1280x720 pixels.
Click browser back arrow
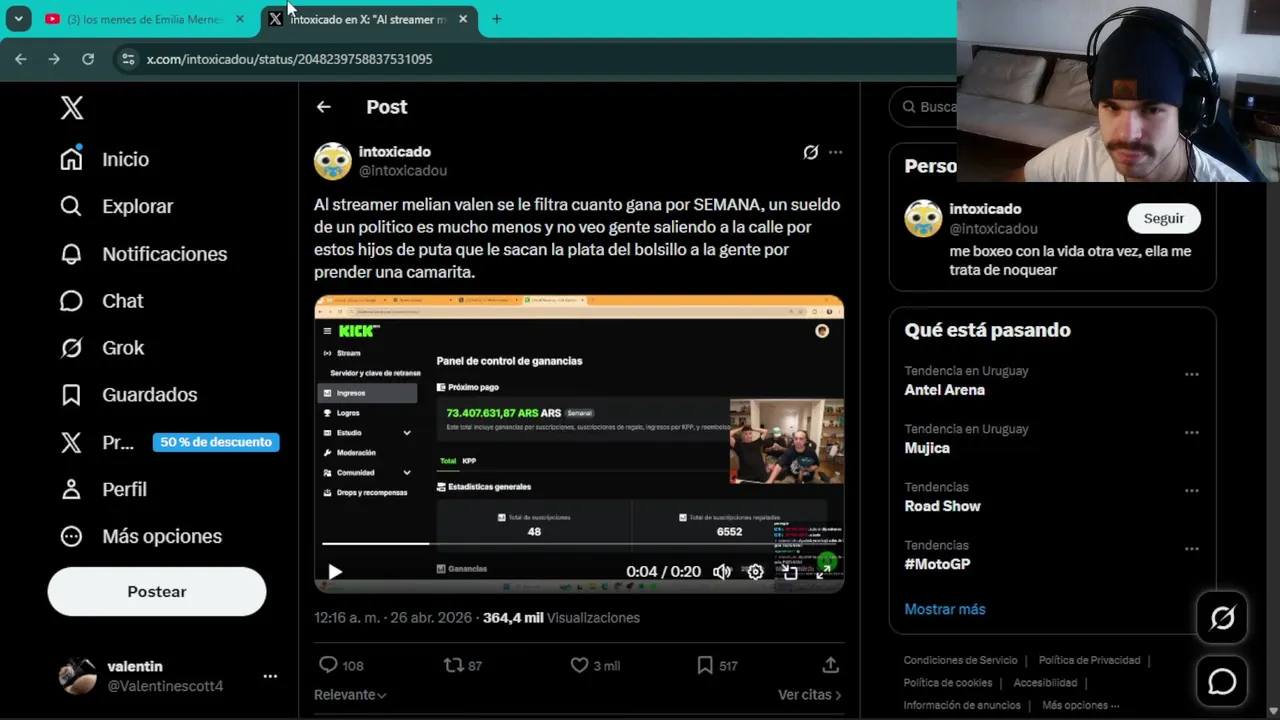21,59
